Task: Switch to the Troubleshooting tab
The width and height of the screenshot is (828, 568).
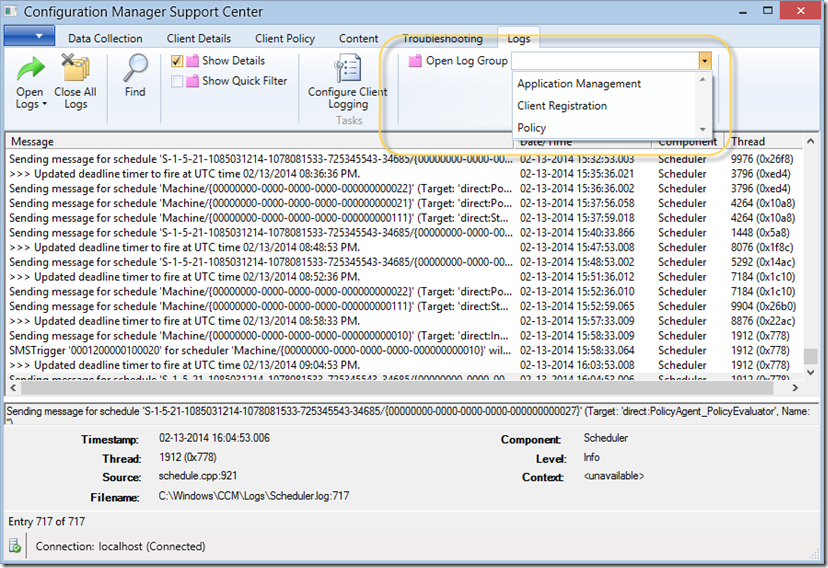Action: coord(443,39)
